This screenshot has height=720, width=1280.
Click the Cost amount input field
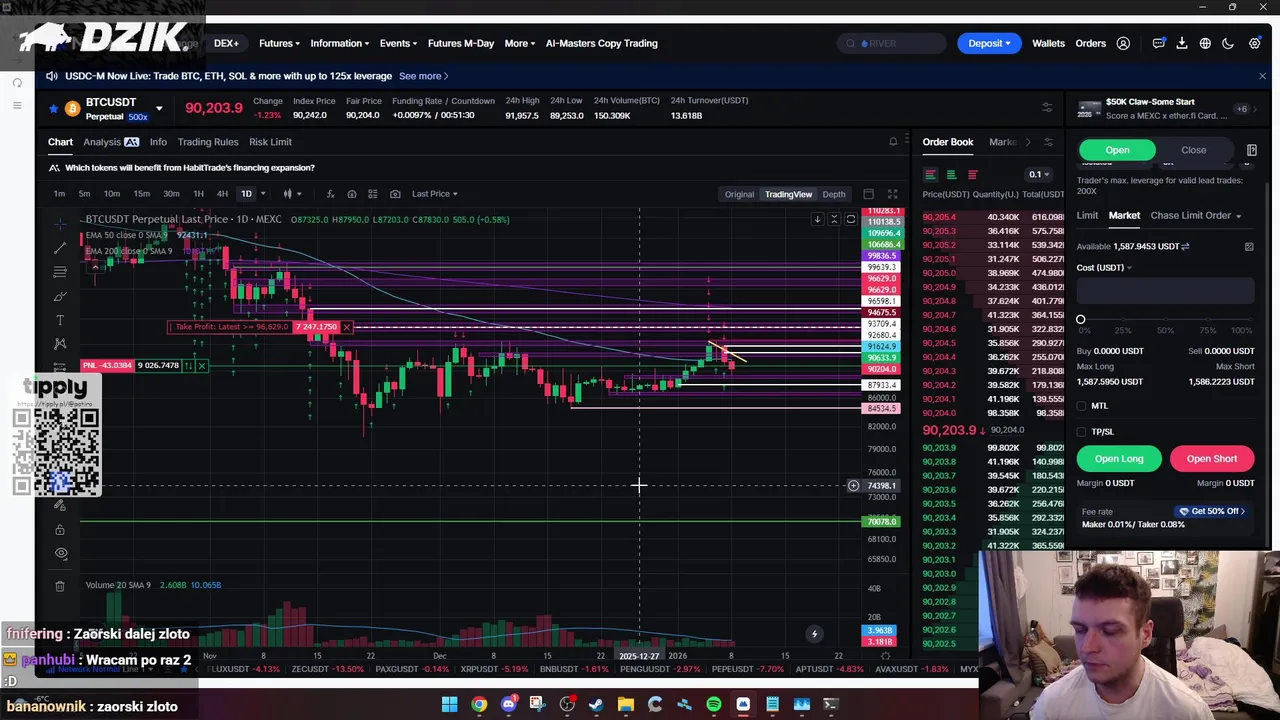click(1165, 291)
